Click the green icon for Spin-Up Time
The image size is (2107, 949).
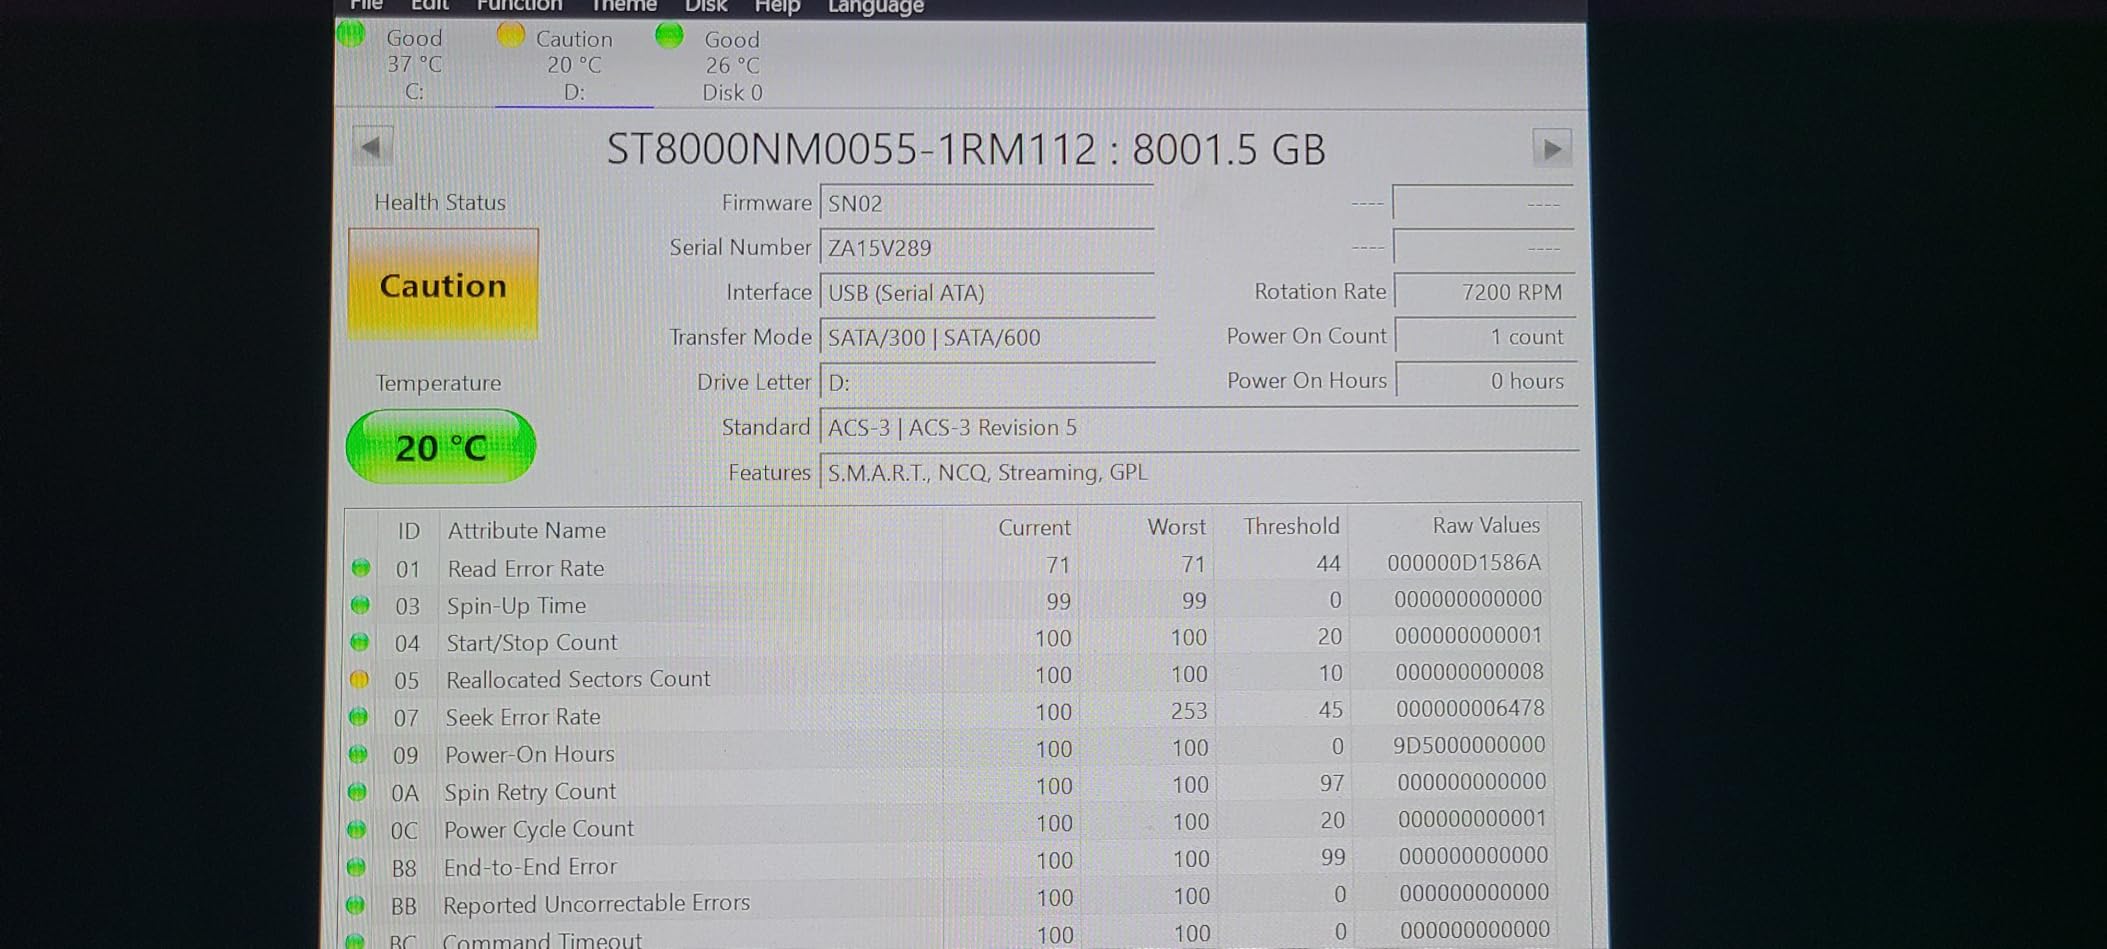[x=360, y=604]
